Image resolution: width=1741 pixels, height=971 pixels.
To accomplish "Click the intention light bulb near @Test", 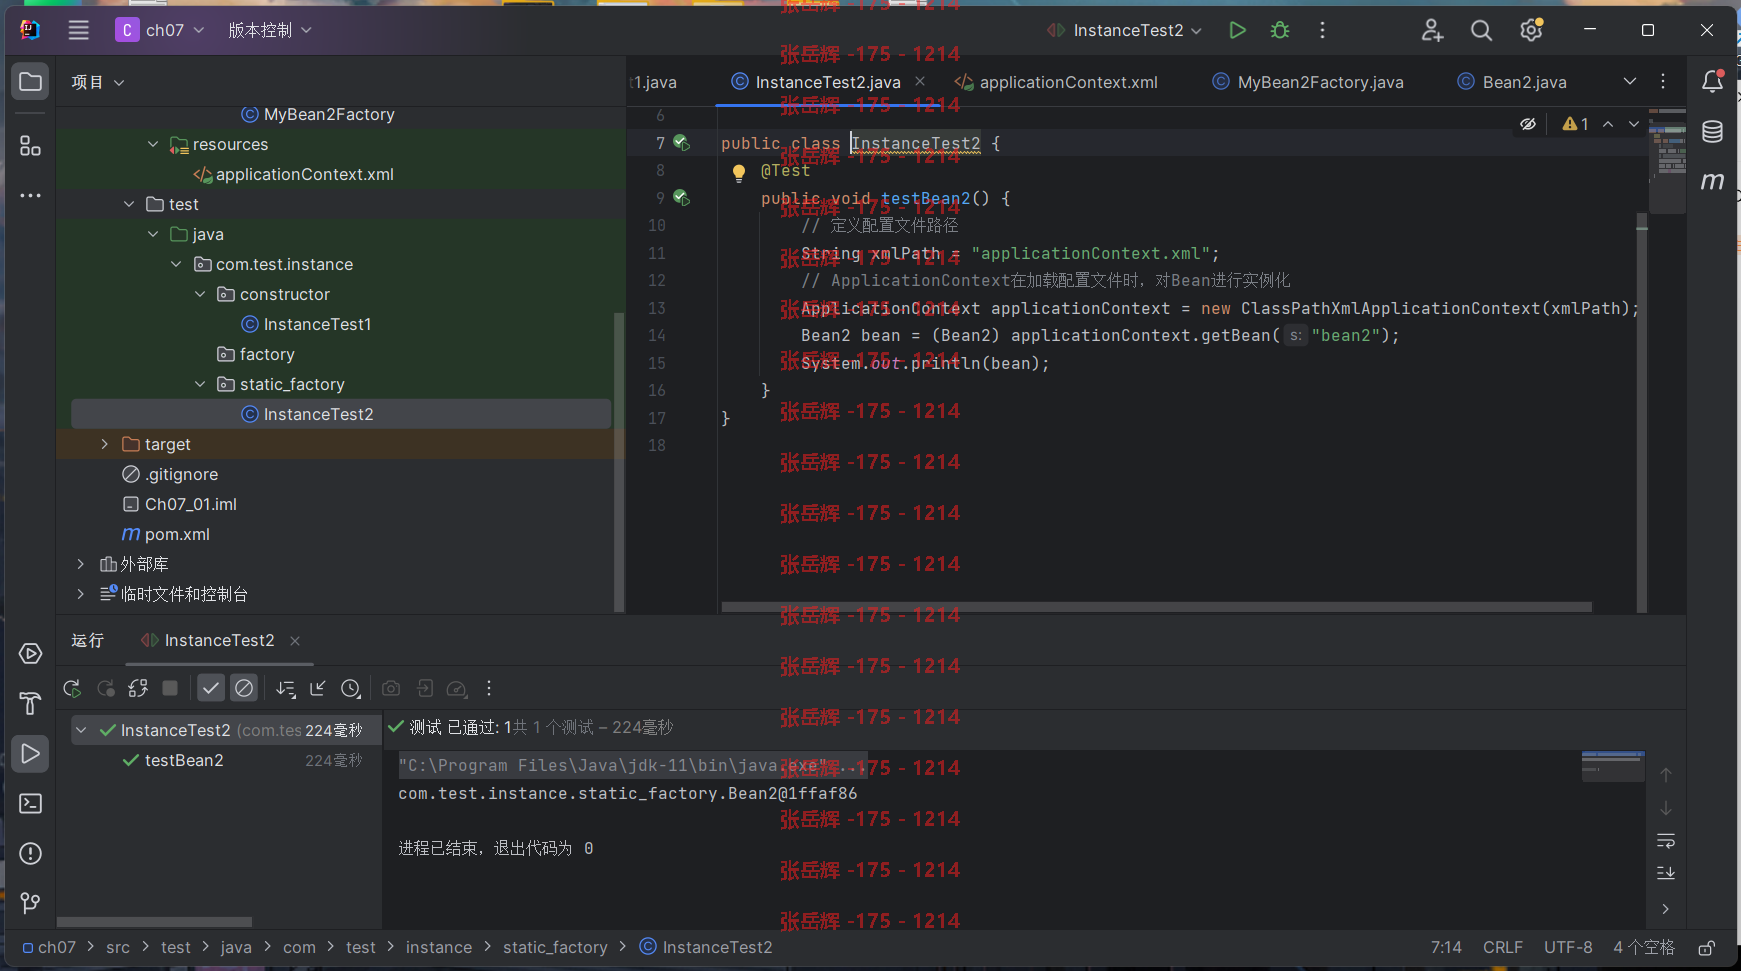I will click(x=739, y=172).
